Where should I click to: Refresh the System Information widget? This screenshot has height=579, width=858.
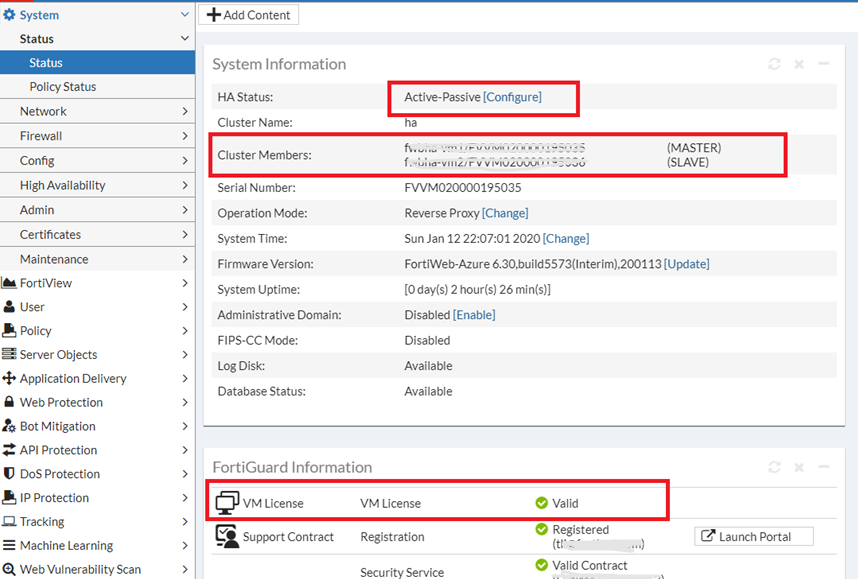point(774,63)
